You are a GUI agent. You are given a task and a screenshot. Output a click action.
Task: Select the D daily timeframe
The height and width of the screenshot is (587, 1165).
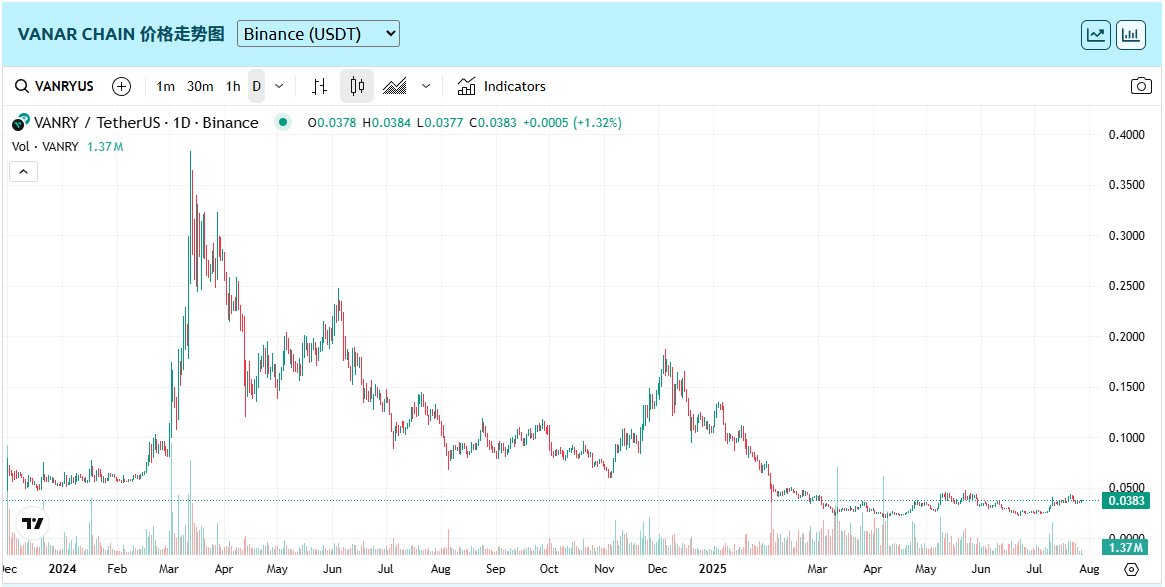[x=256, y=86]
